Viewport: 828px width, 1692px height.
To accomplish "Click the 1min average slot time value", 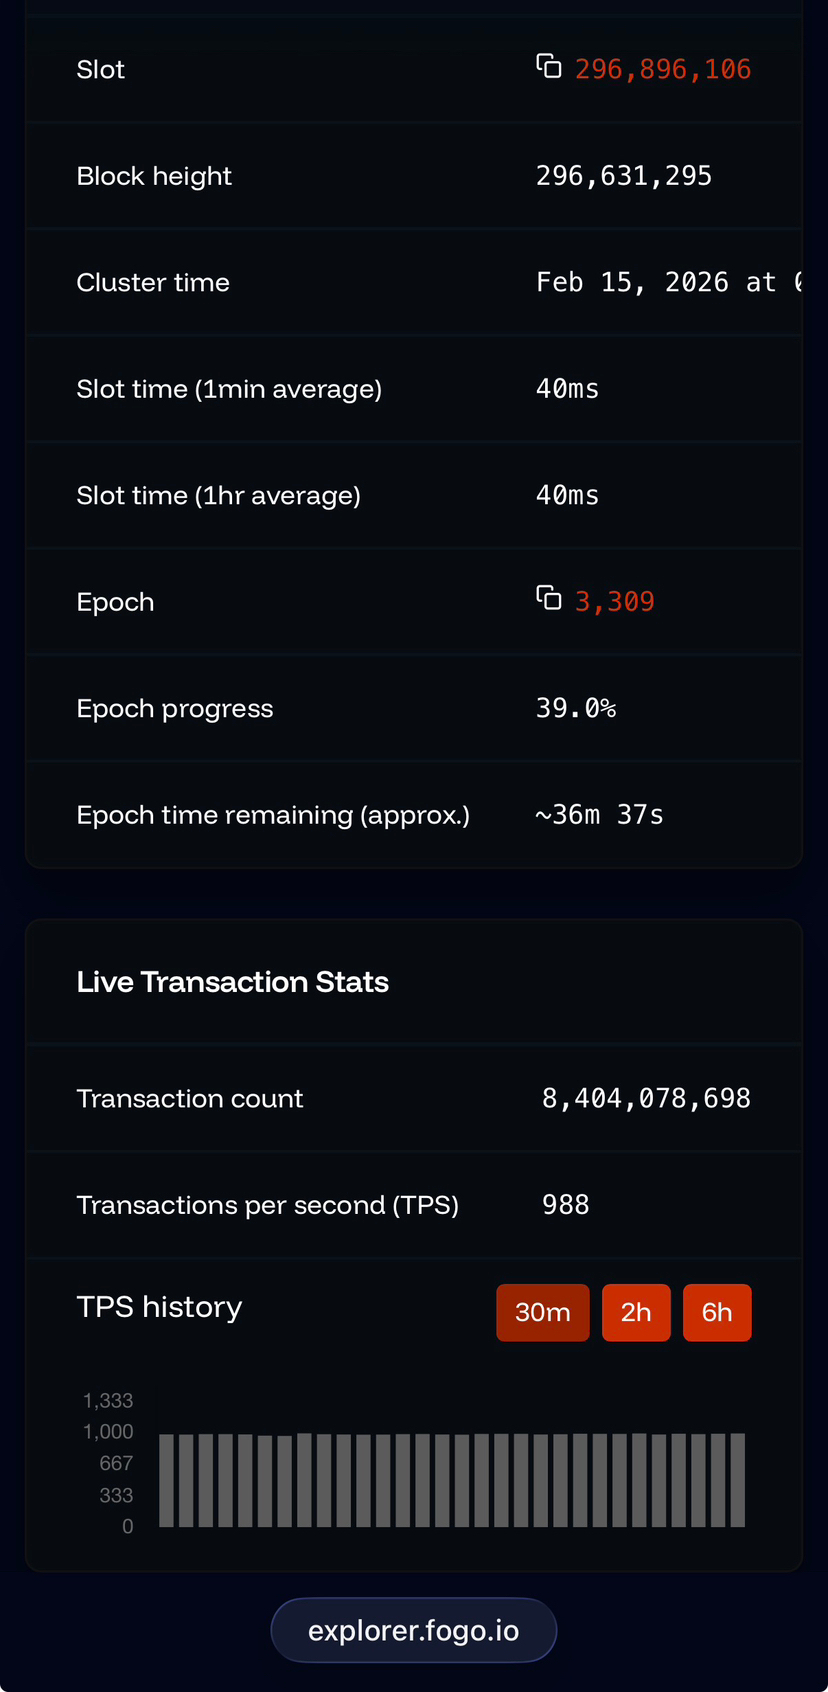I will click(x=568, y=389).
